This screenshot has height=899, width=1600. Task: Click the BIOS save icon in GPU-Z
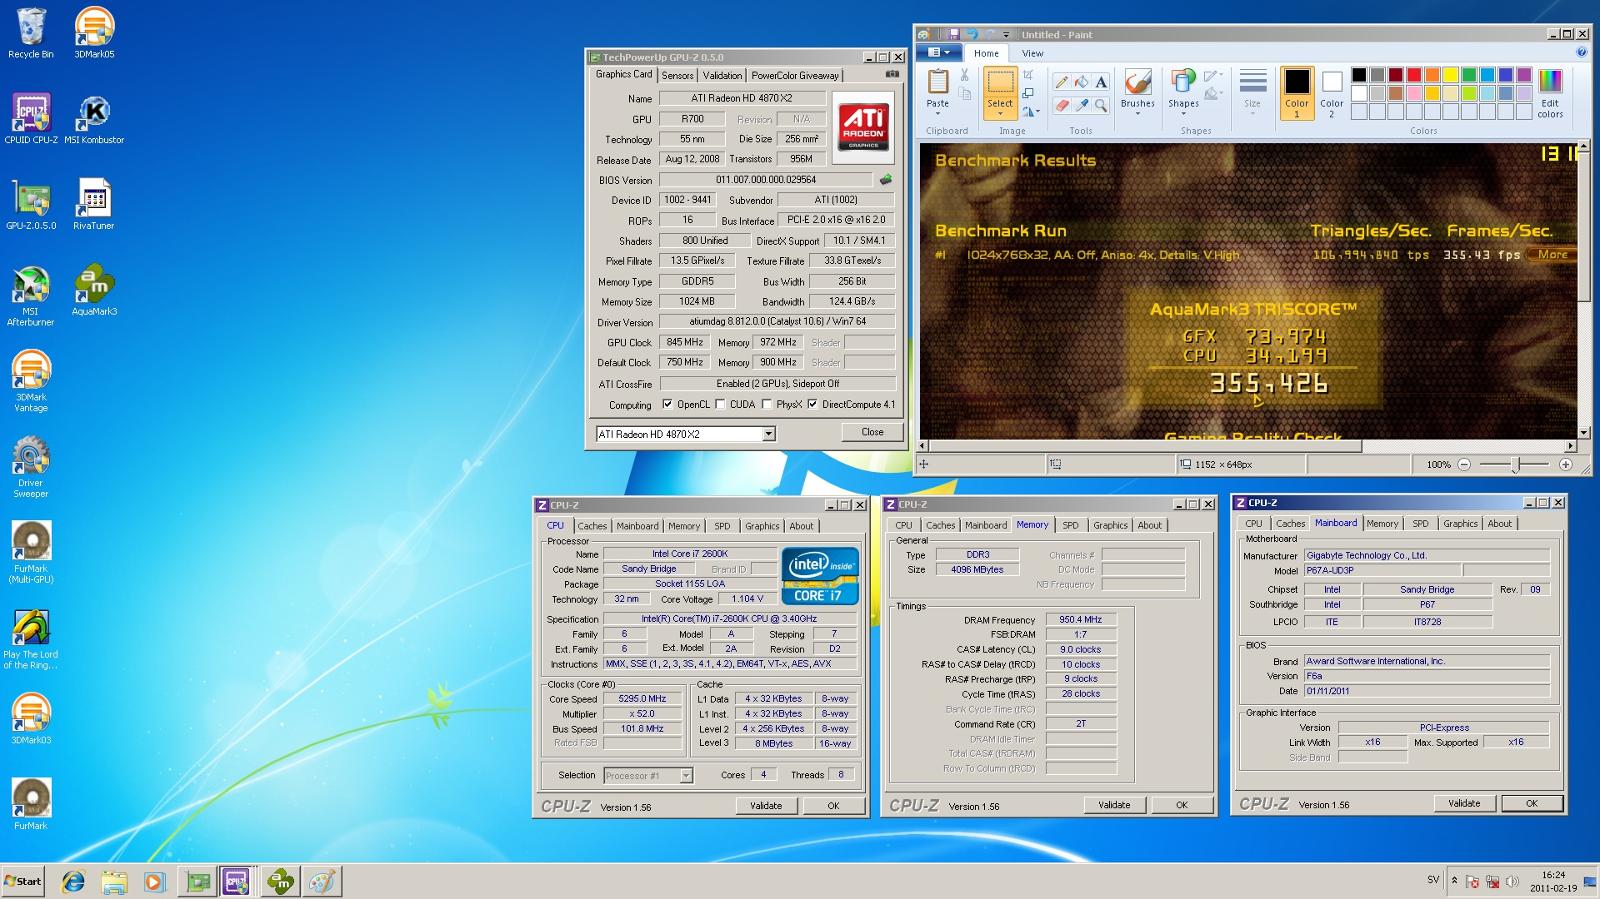coord(885,180)
